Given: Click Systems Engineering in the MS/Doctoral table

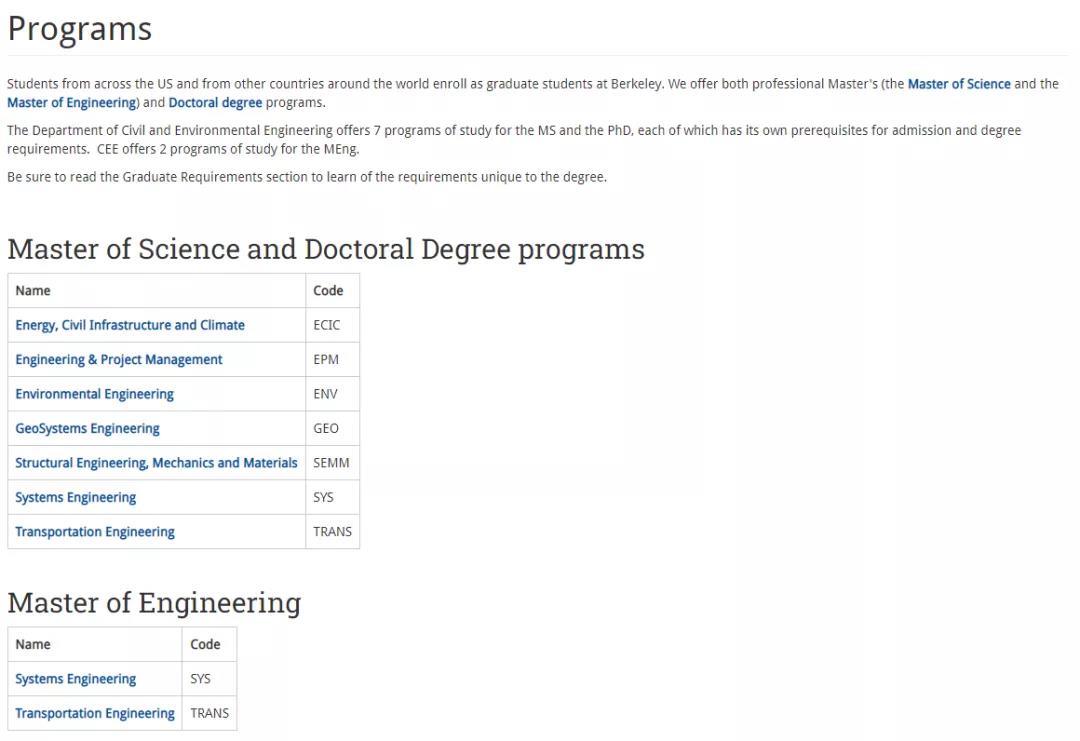Looking at the screenshot, I should click(75, 498).
